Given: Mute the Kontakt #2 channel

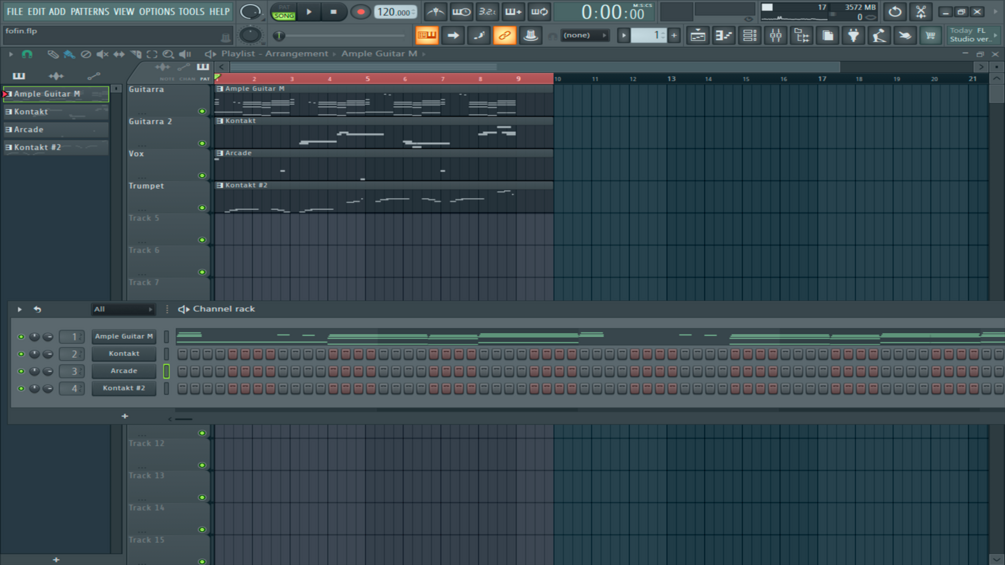Looking at the screenshot, I should [21, 388].
